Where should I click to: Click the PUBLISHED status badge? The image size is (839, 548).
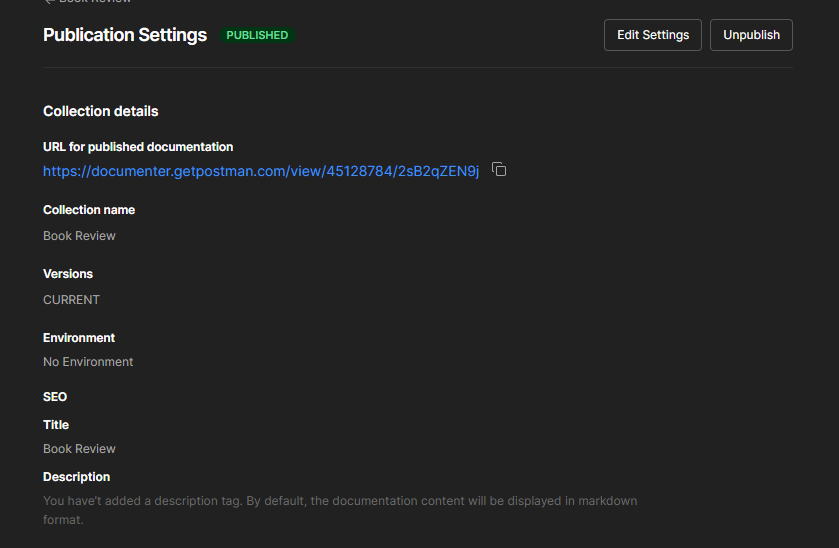(257, 35)
